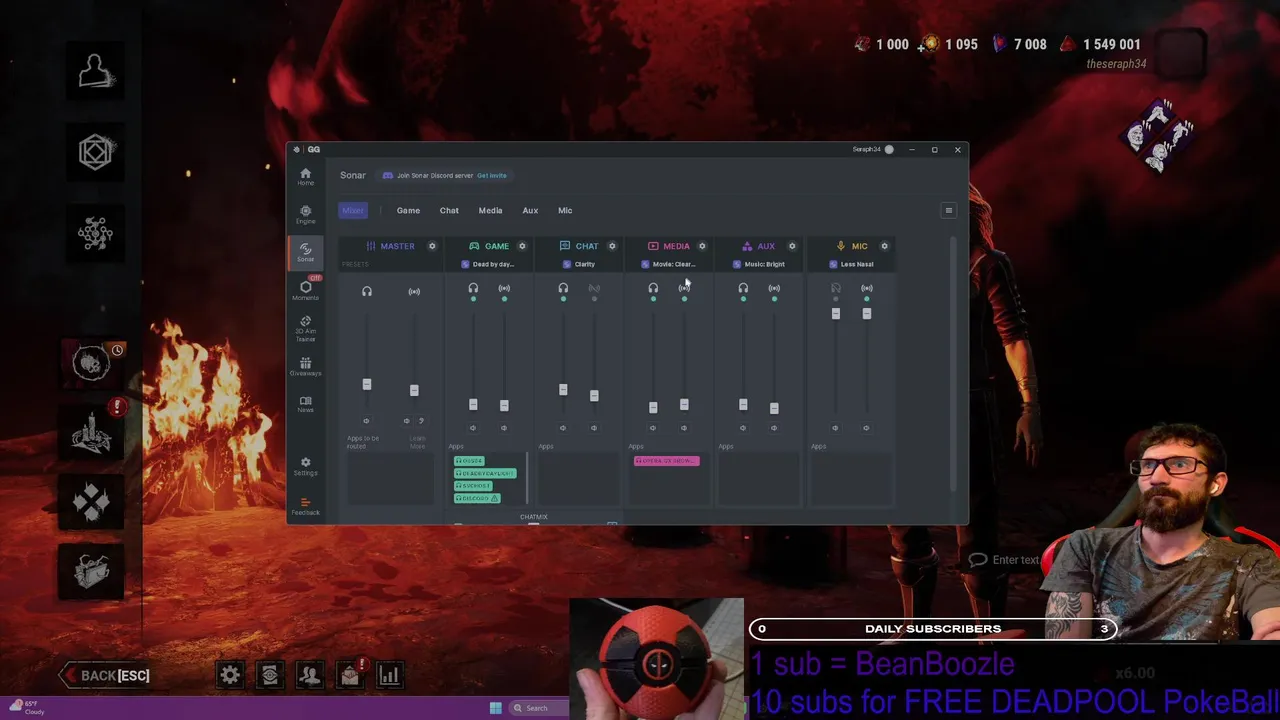This screenshot has height=720, width=1280.
Task: Open the MIC channel settings gear
Action: [884, 246]
